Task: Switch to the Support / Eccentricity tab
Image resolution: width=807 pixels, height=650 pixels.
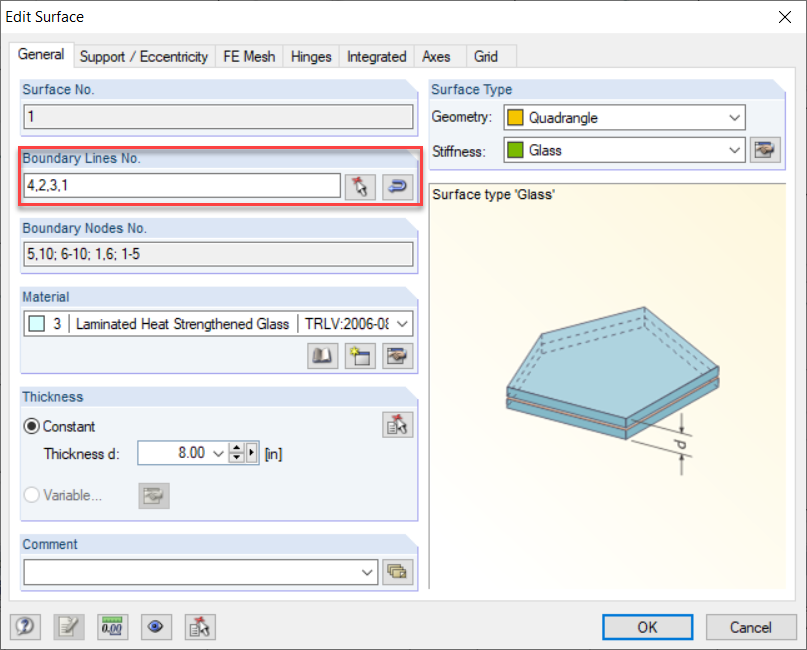Action: [144, 57]
